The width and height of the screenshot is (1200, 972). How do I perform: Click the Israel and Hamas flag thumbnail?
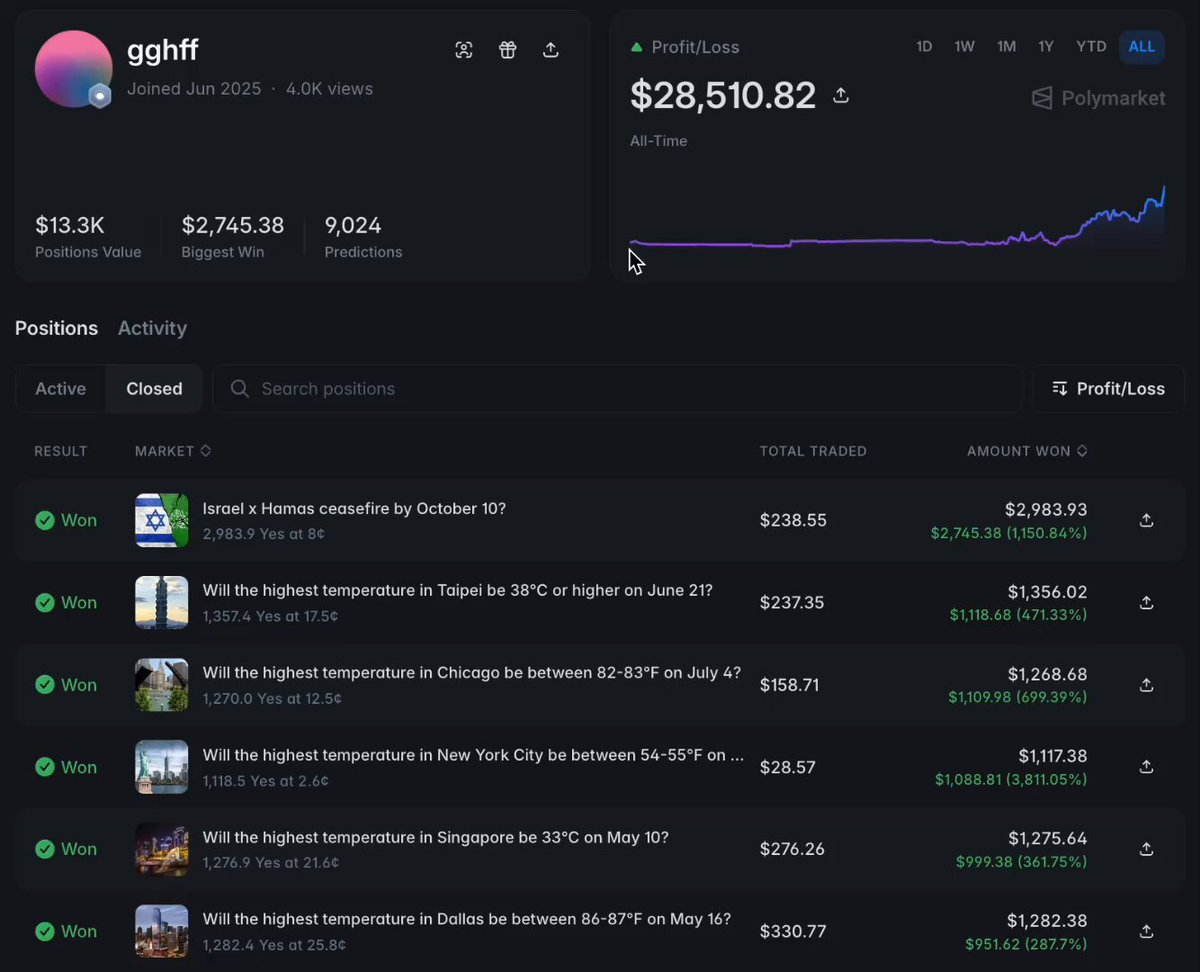point(161,520)
